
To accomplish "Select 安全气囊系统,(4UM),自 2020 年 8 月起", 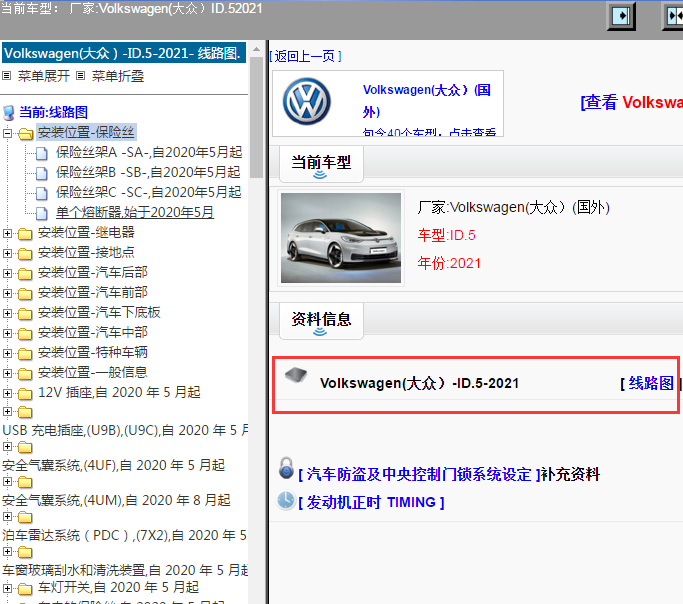I will point(116,500).
